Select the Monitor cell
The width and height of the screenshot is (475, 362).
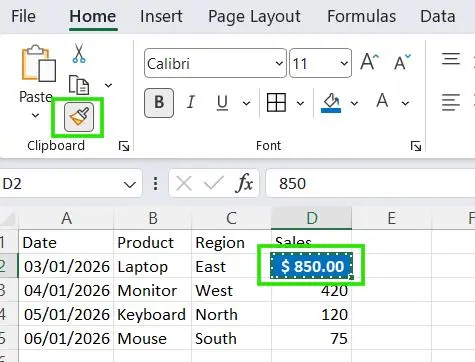point(153,290)
